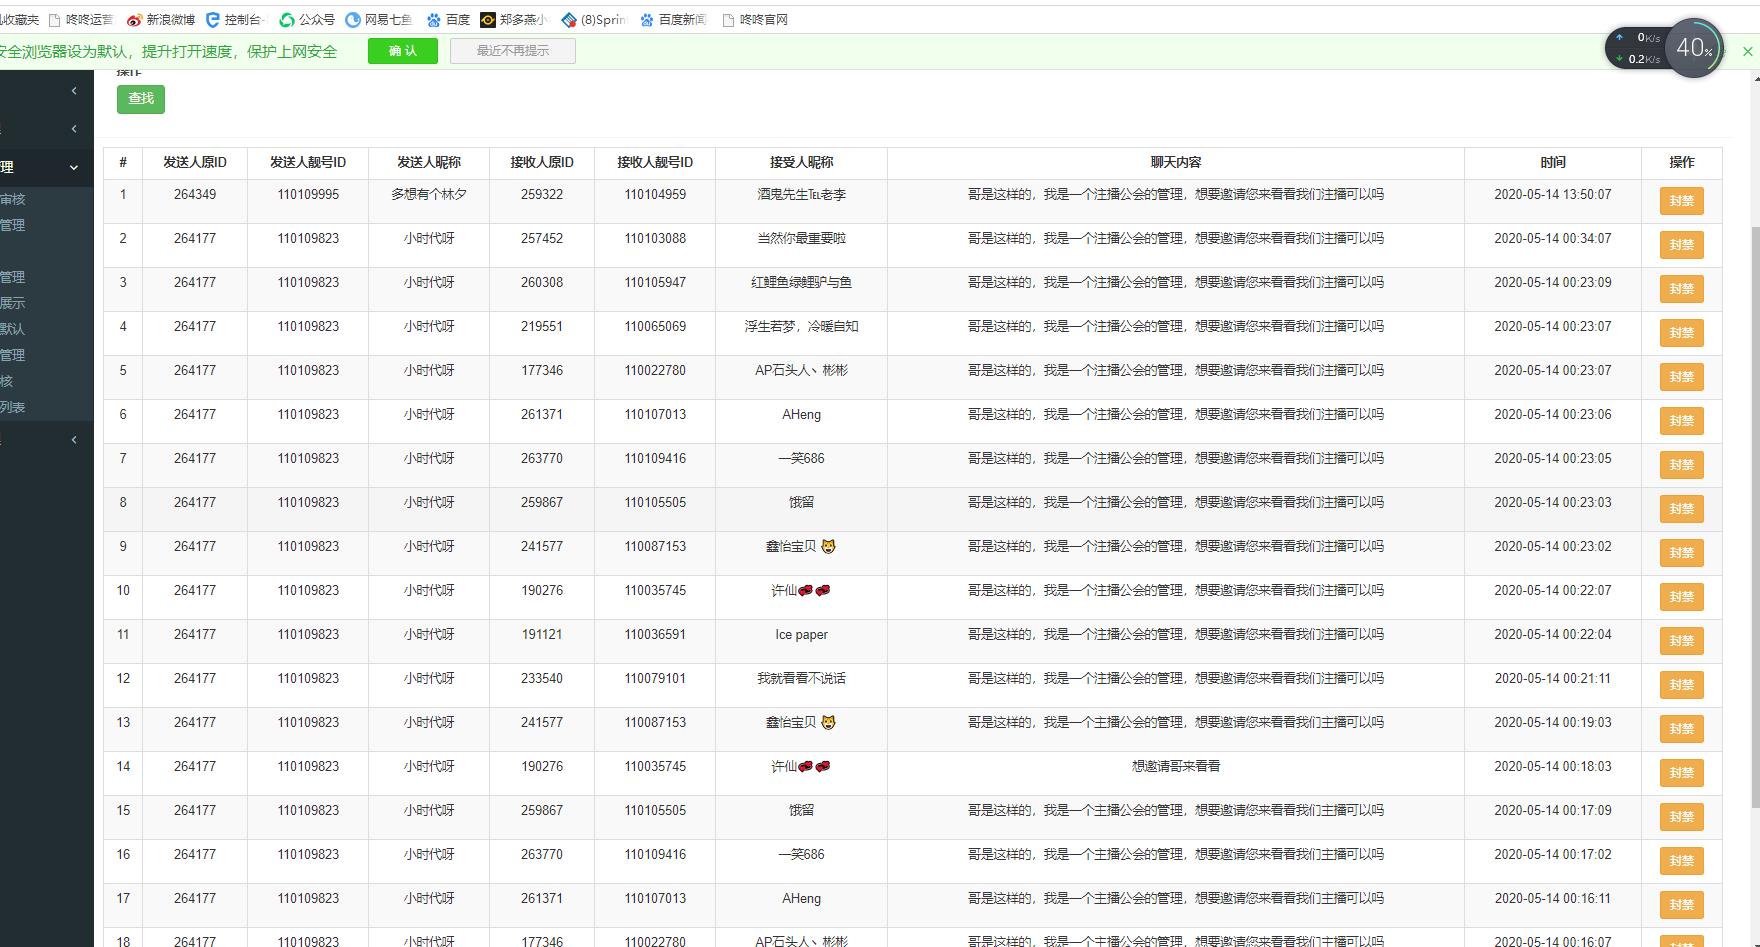Expand the topmost collapsed sidebar section

tap(73, 91)
